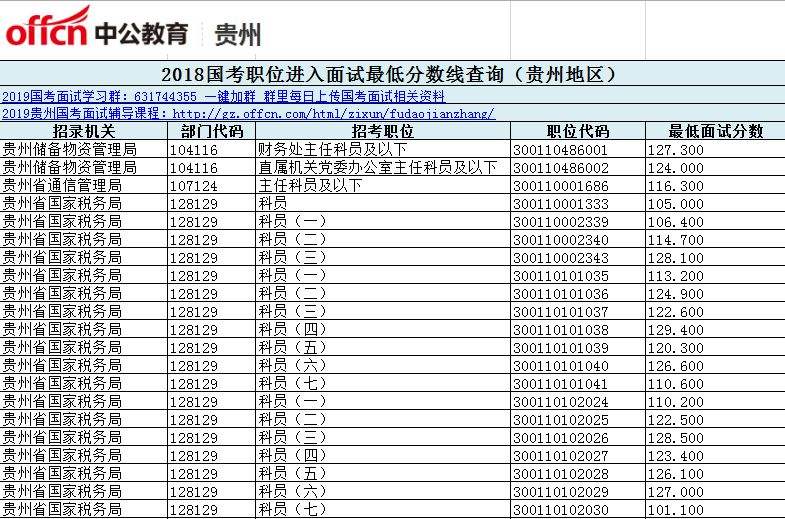
Task: Select position code 300110102028
Action: 578,473
